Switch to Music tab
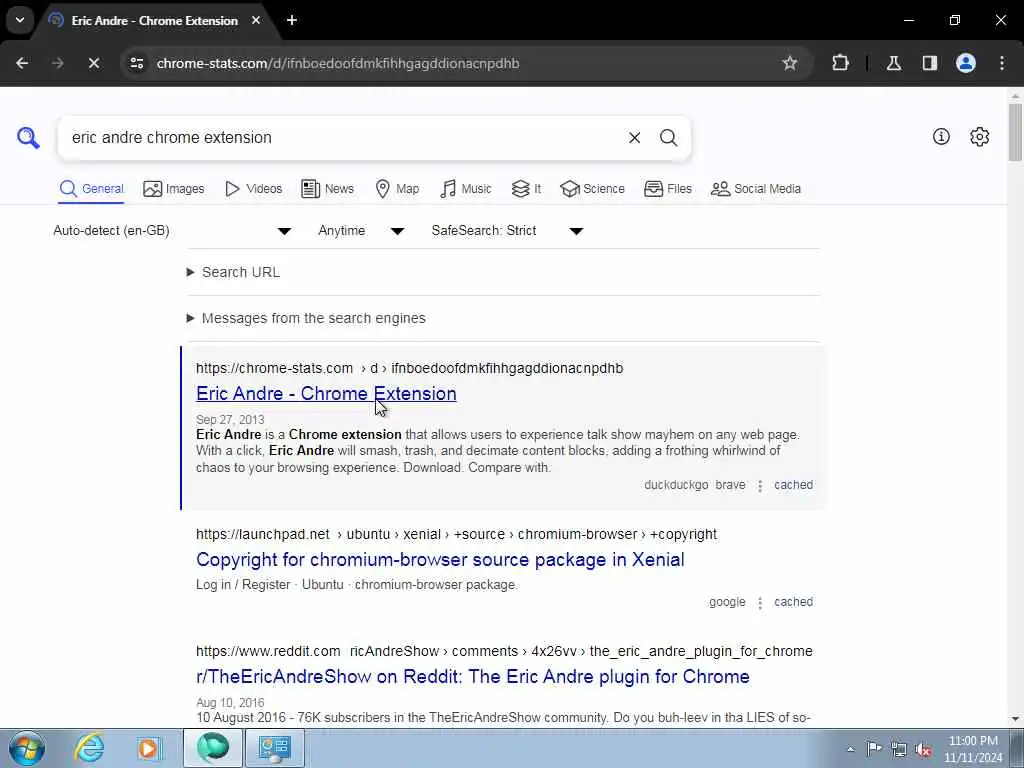 coord(466,189)
